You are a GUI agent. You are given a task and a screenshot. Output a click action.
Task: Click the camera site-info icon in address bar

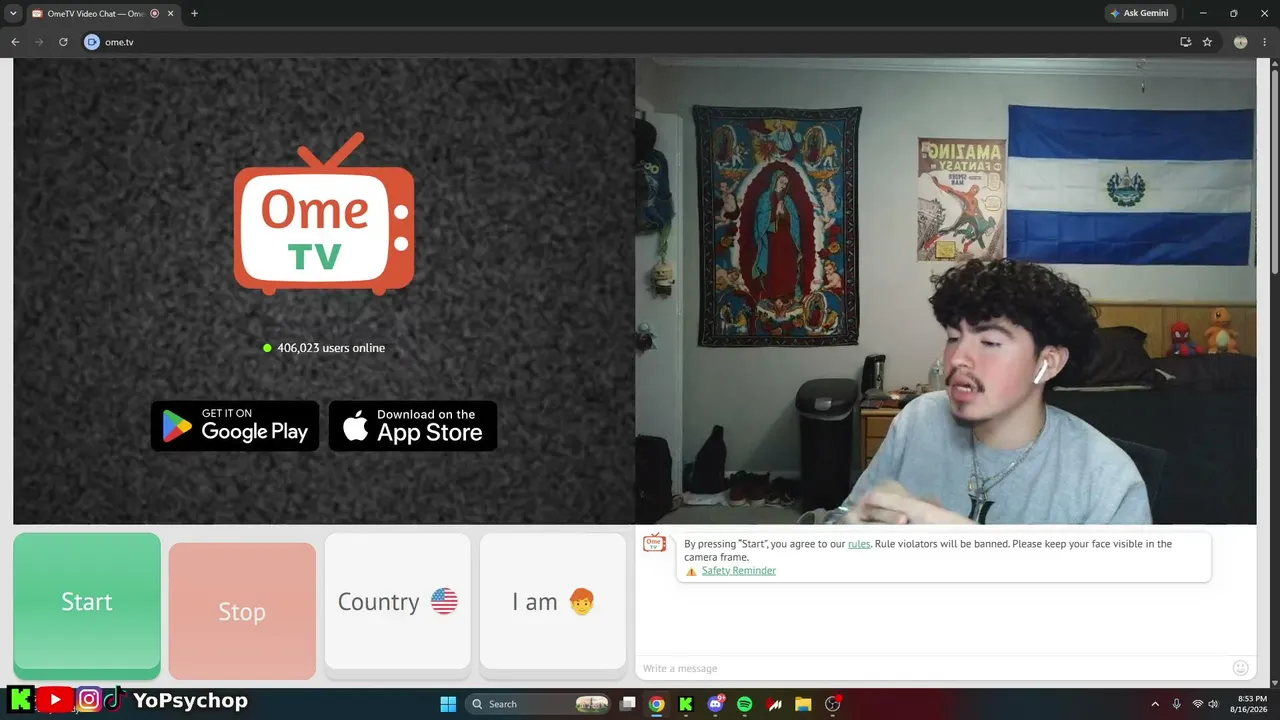click(92, 42)
